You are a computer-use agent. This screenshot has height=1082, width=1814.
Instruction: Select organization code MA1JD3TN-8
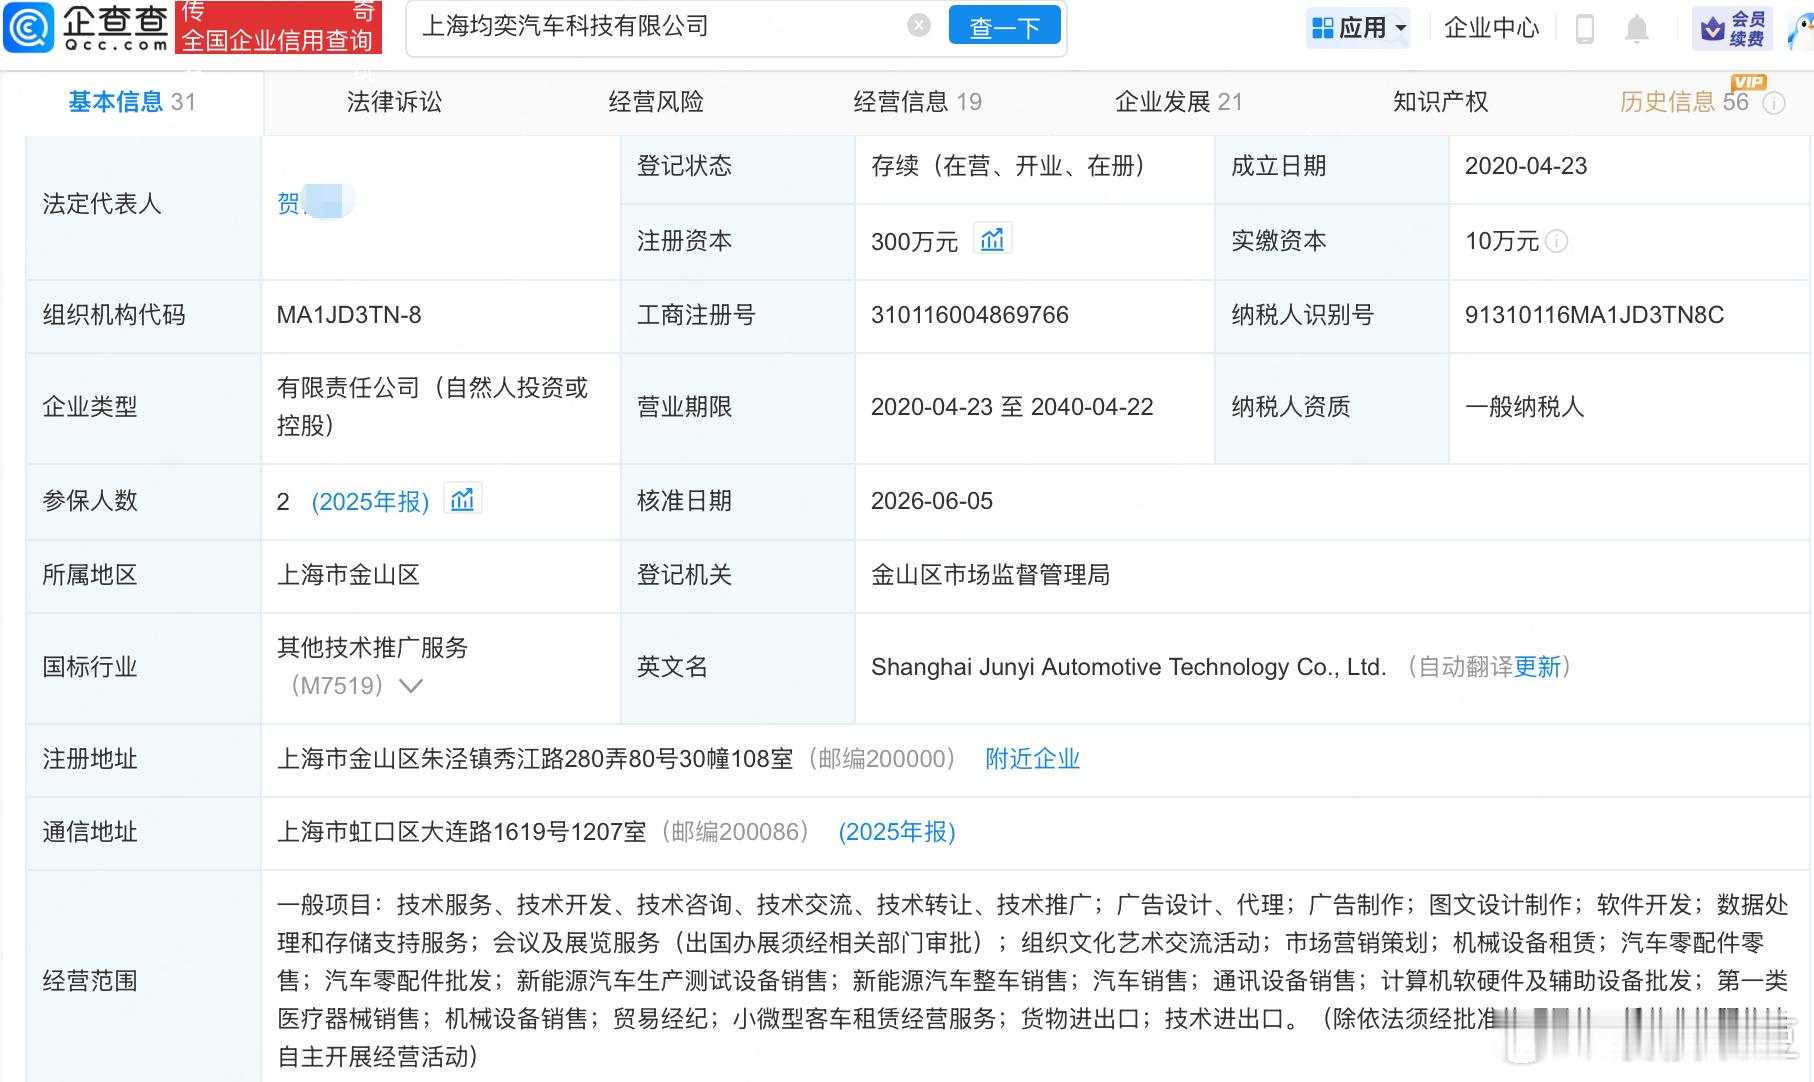pyautogui.click(x=348, y=315)
